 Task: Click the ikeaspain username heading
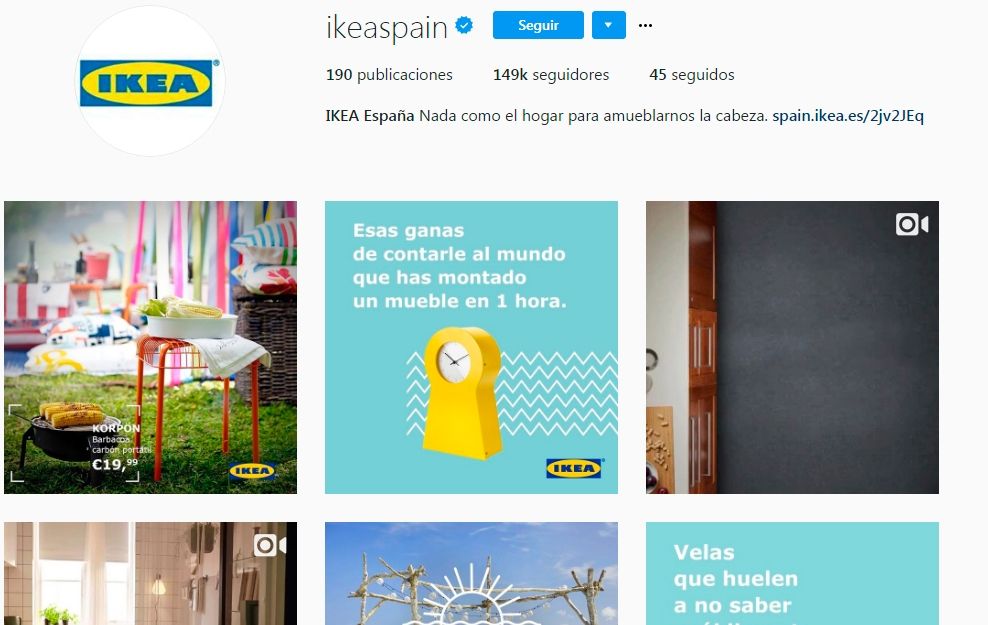(x=386, y=27)
